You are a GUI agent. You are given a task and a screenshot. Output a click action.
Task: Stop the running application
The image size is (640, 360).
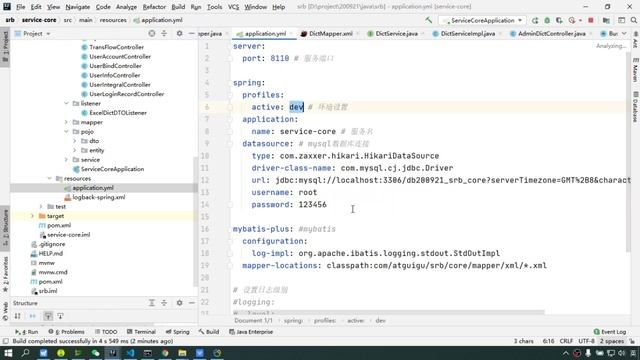click(591, 20)
